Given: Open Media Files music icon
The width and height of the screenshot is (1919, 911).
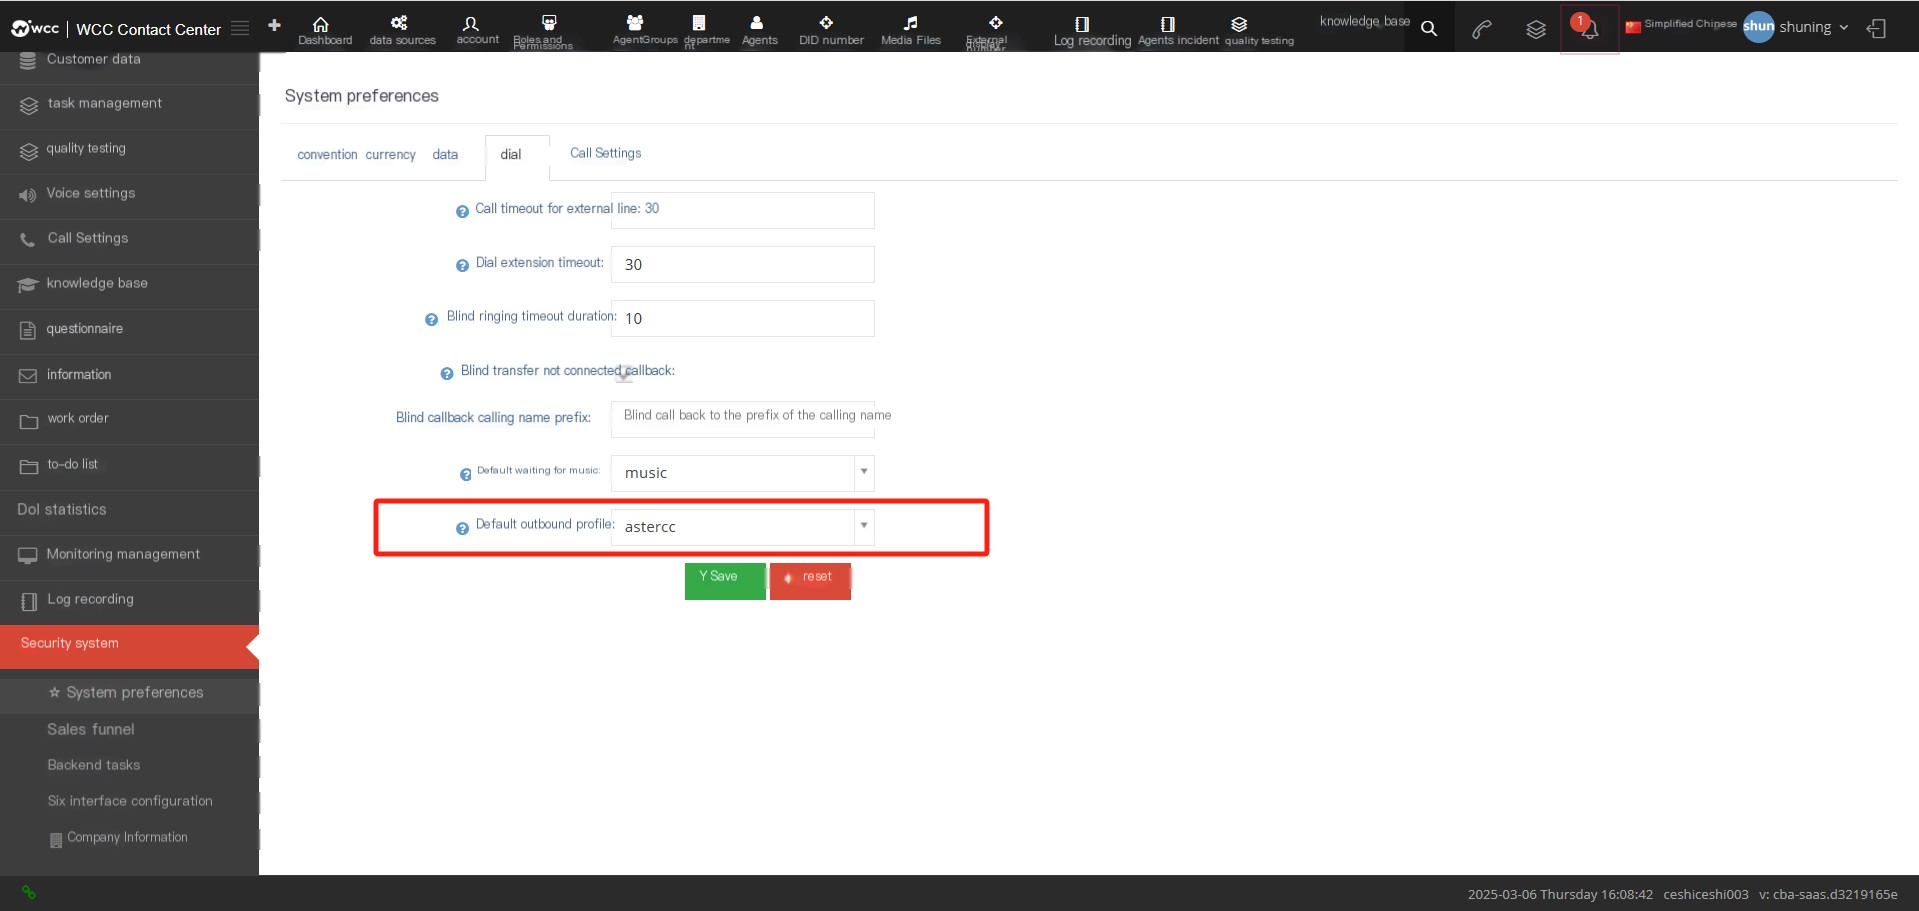Looking at the screenshot, I should (910, 23).
